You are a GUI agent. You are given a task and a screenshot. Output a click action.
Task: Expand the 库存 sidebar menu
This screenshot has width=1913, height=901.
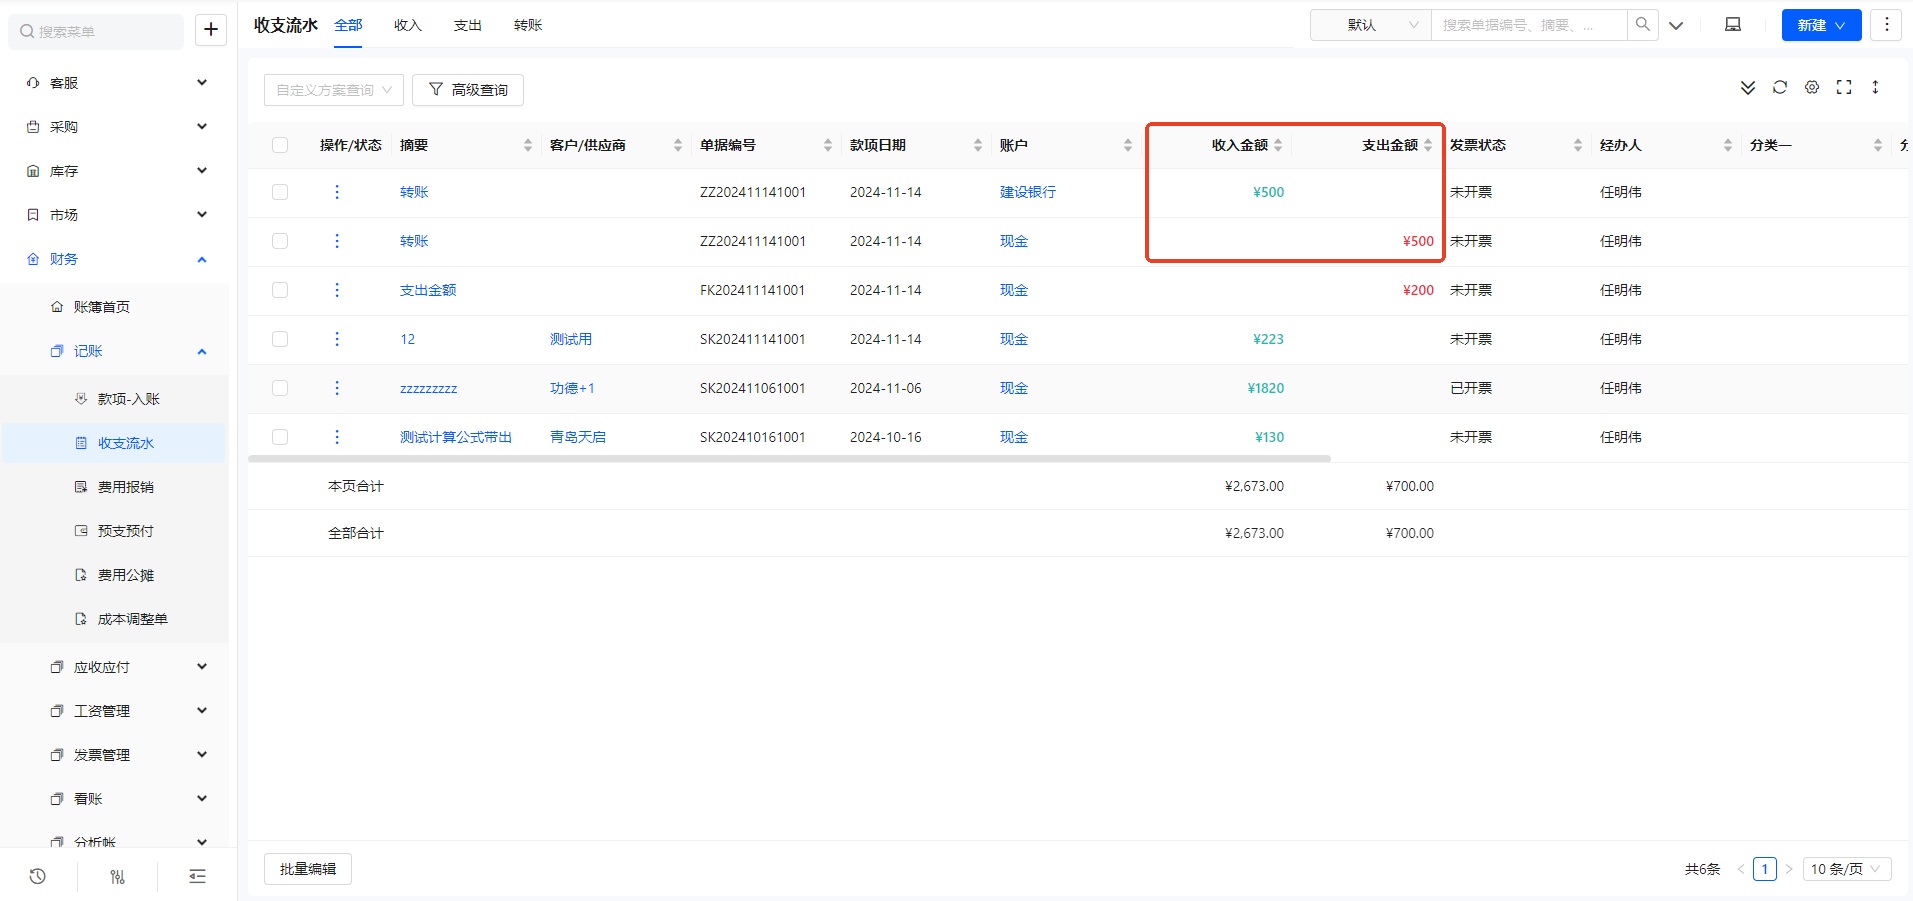pos(117,171)
